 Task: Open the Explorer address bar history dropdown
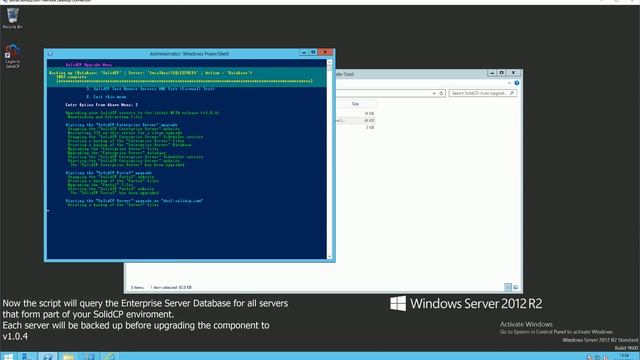click(x=433, y=93)
